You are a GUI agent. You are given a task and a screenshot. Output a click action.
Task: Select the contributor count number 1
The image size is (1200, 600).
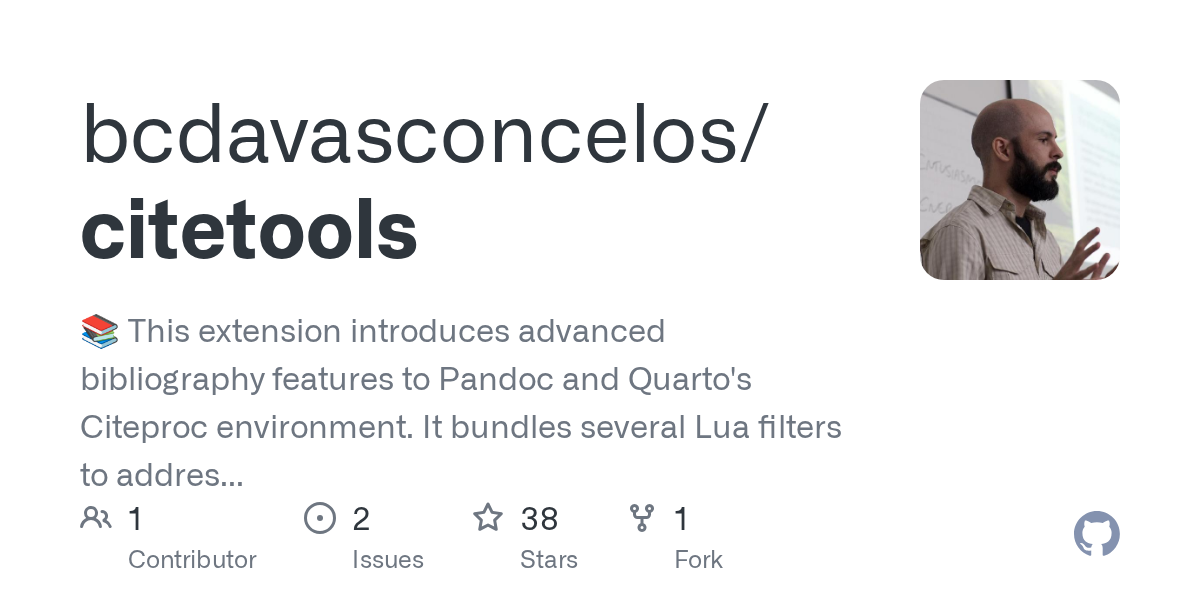[x=135, y=519]
